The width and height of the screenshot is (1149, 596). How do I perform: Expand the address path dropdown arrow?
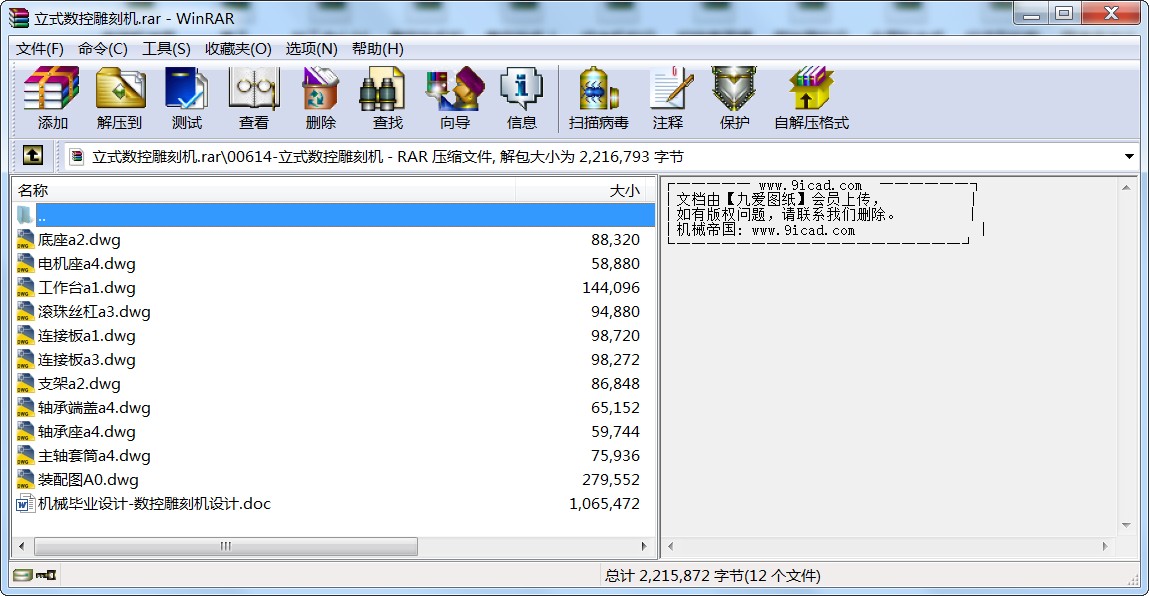(x=1128, y=156)
